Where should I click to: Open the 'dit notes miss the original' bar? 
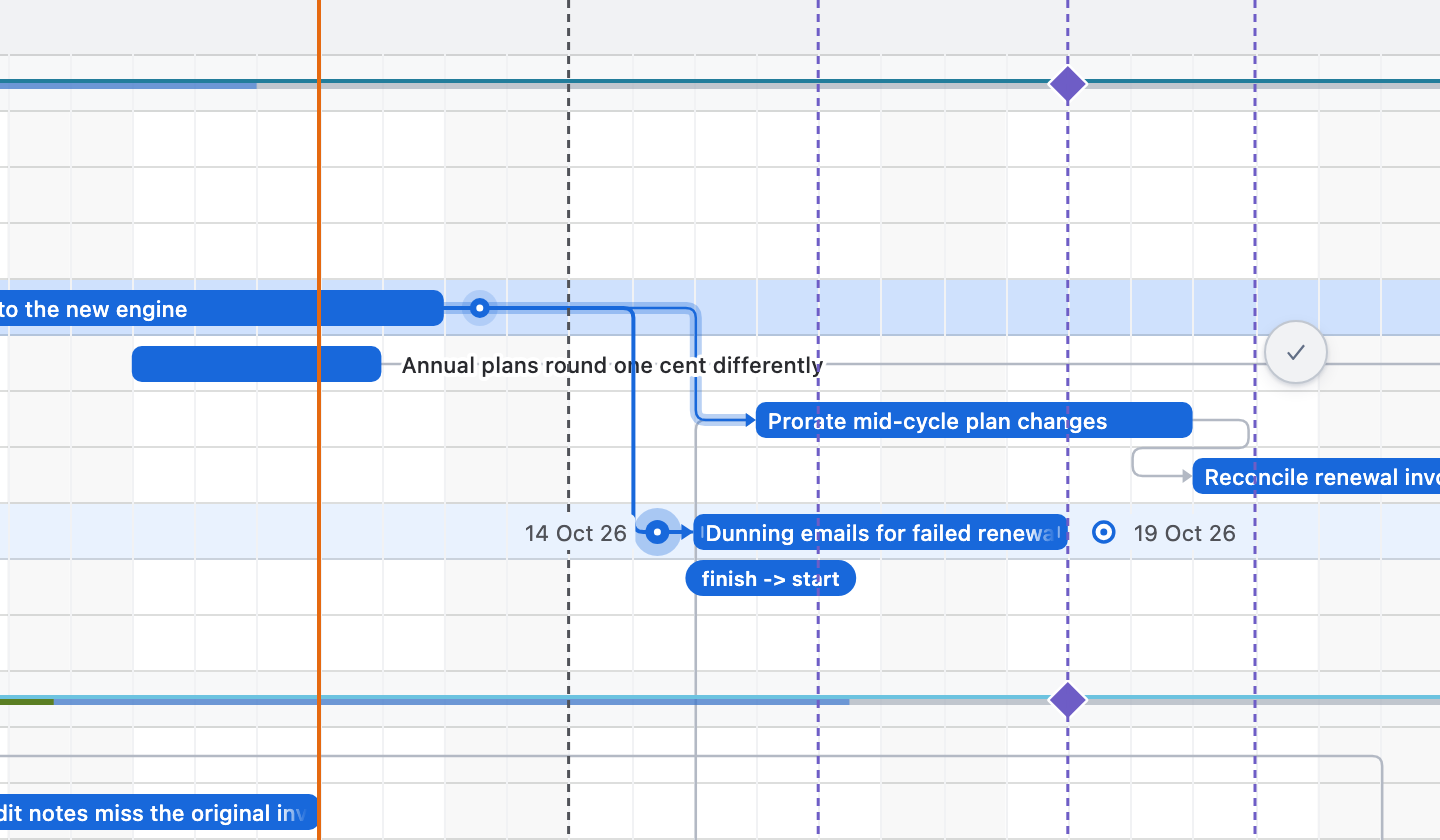coord(159,812)
